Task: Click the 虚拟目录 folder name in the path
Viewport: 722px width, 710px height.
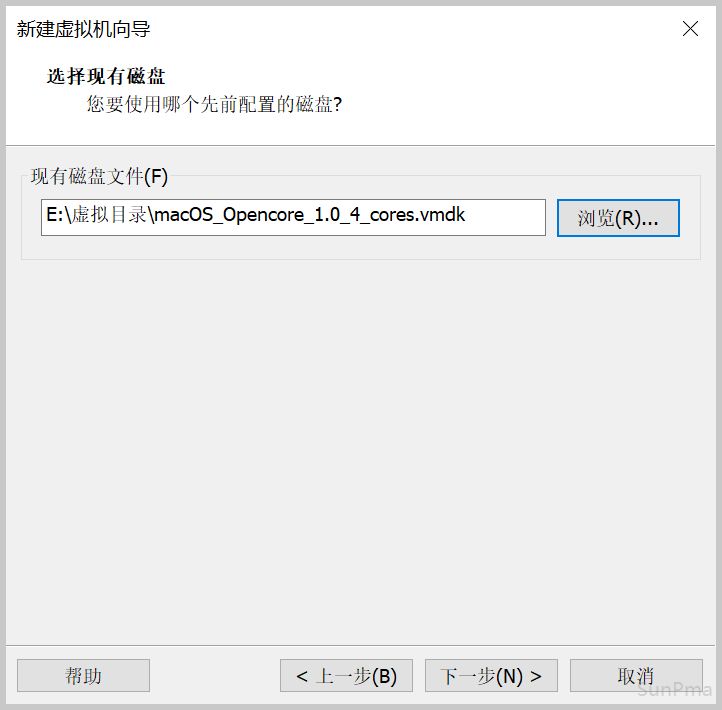Action: pos(109,215)
